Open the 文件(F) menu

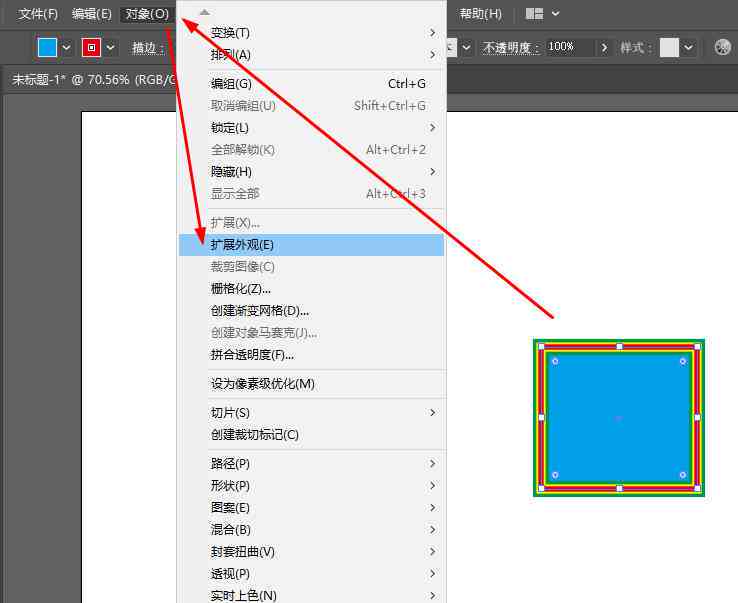point(38,14)
